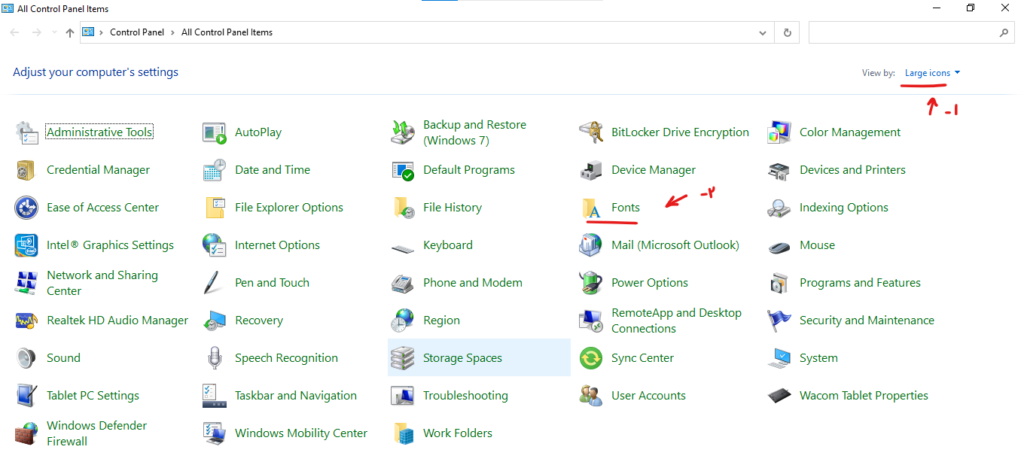Image resolution: width=1024 pixels, height=474 pixels.
Task: Refresh the Control Panel view
Action: 787,33
